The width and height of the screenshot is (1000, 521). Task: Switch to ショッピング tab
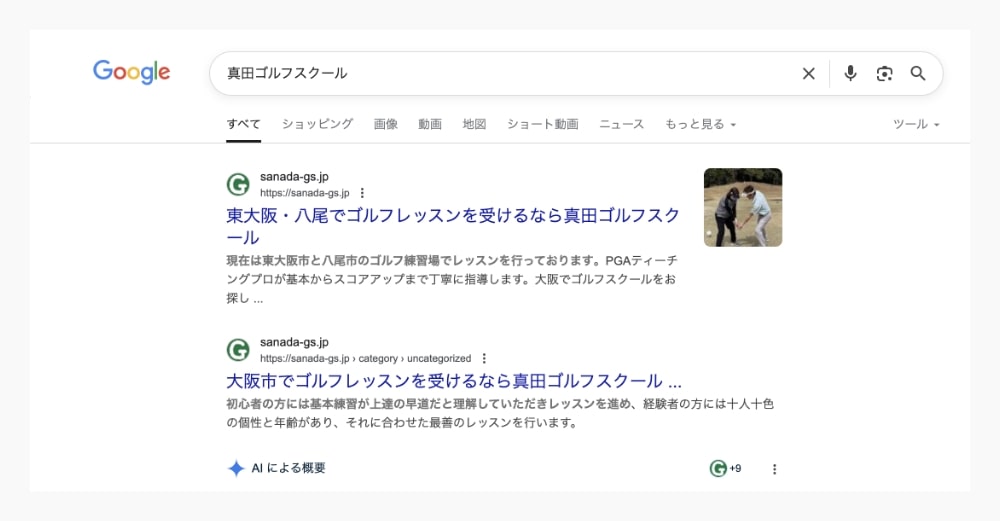click(x=318, y=124)
